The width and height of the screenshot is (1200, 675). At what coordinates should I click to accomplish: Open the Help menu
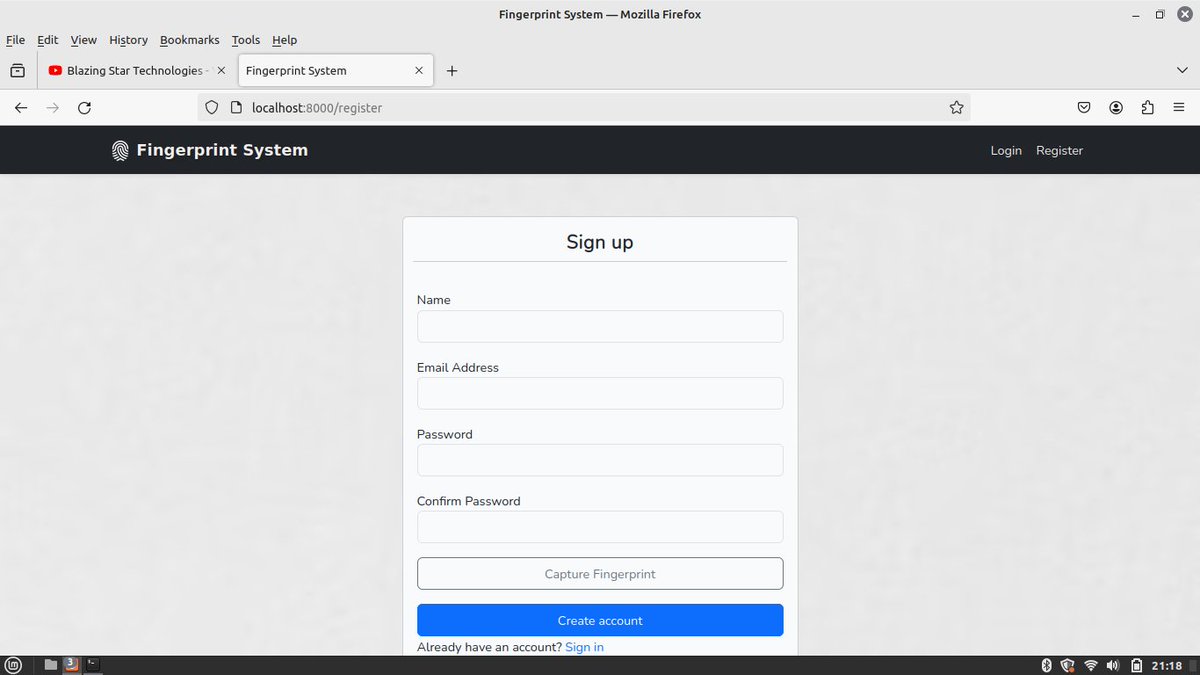point(285,40)
